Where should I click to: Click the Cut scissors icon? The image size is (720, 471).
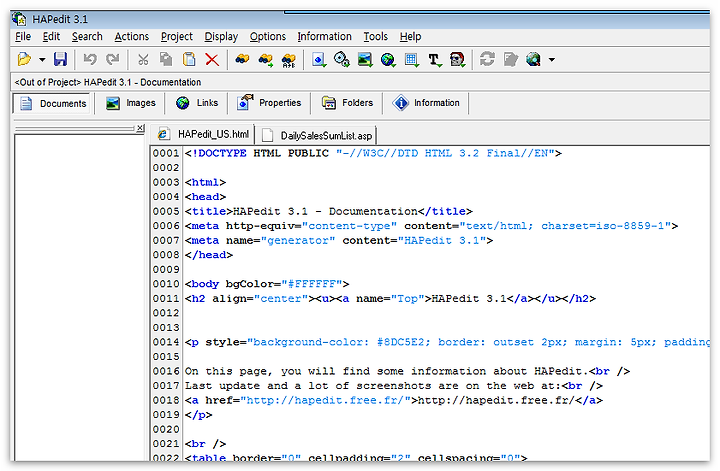pos(143,59)
